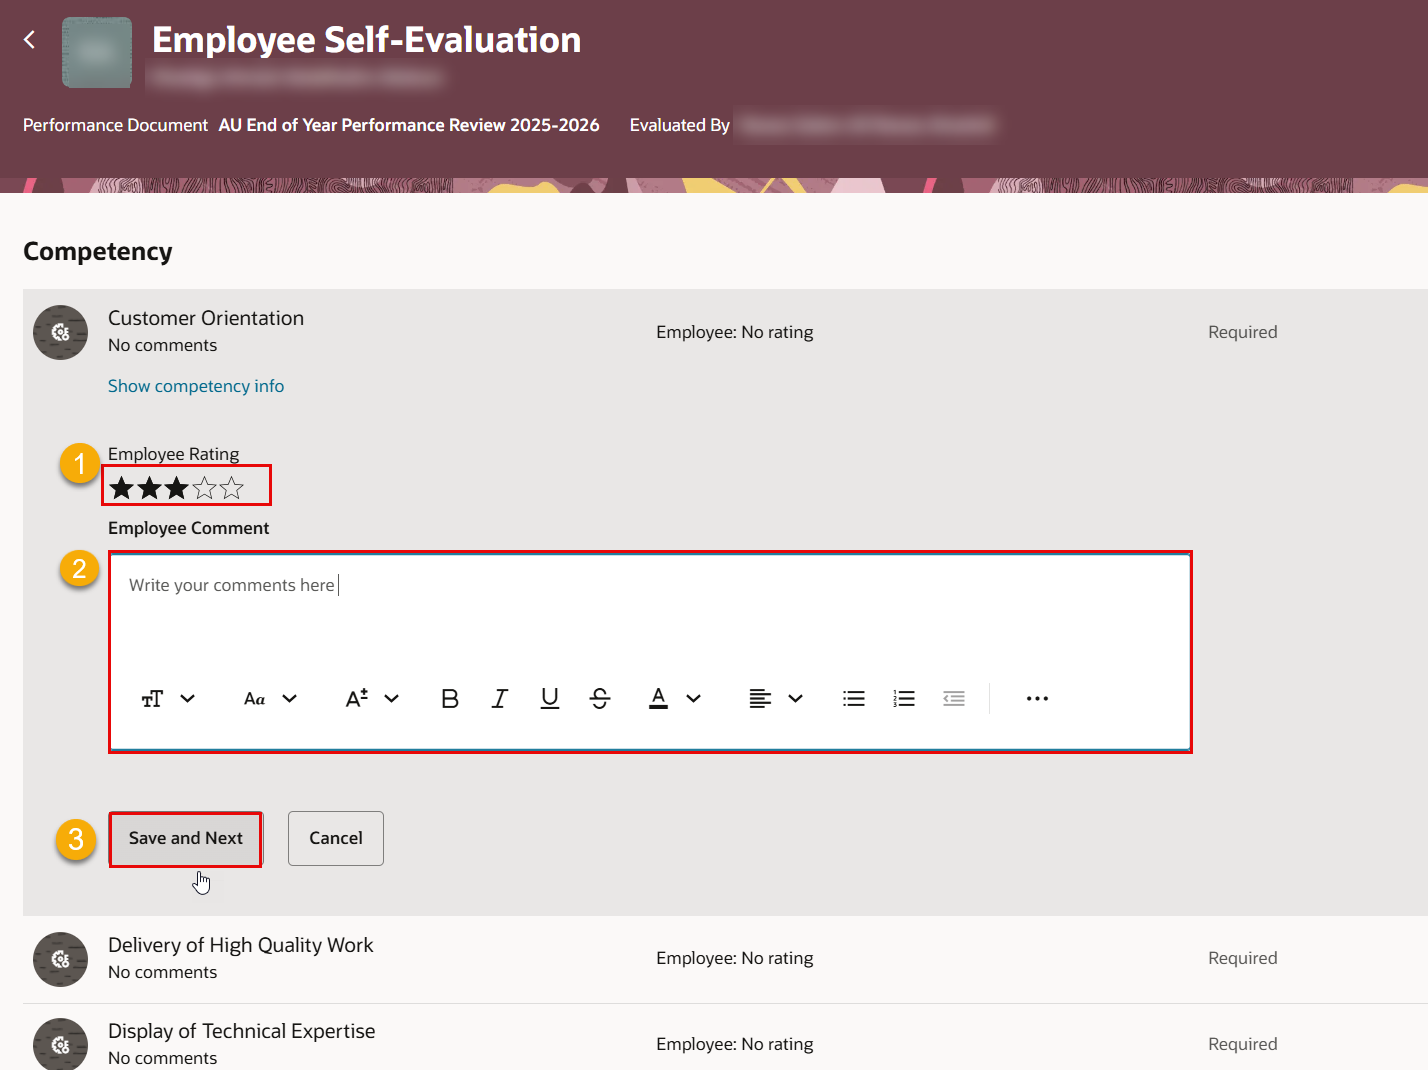
Task: Click Employee: No rating for Display of Technical Expertise
Action: [x=735, y=1044]
